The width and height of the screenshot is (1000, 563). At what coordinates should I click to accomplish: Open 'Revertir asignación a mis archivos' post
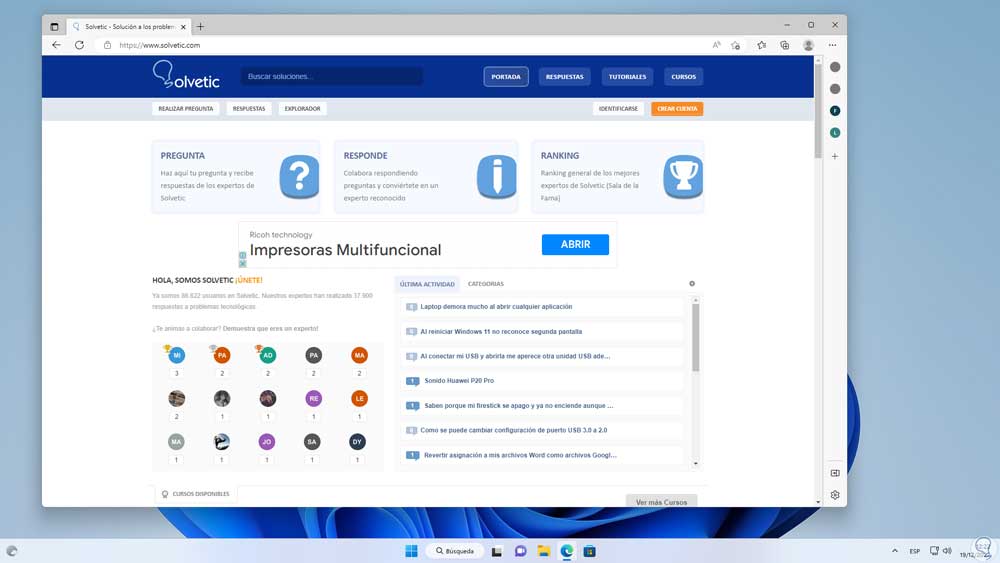(520, 455)
